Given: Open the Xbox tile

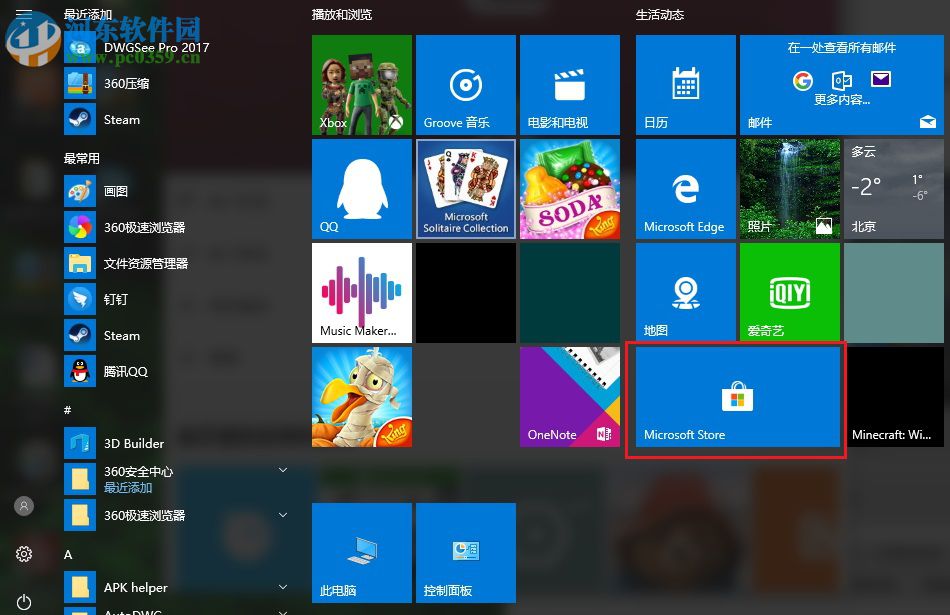Looking at the screenshot, I should [361, 84].
